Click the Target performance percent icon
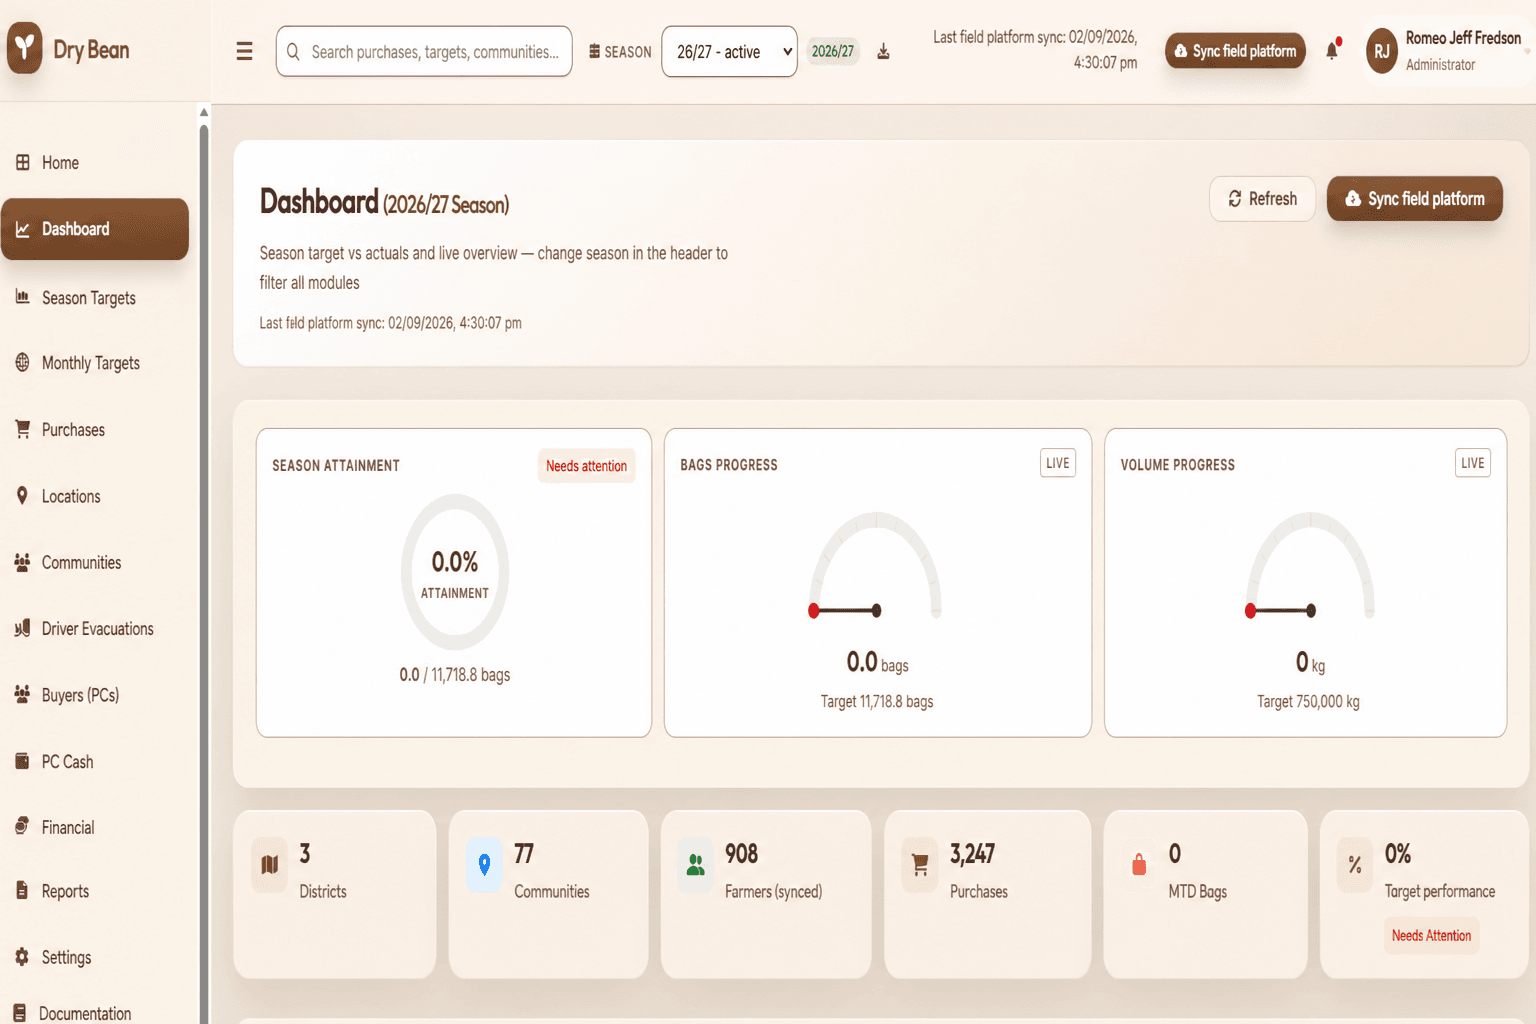 (x=1355, y=864)
